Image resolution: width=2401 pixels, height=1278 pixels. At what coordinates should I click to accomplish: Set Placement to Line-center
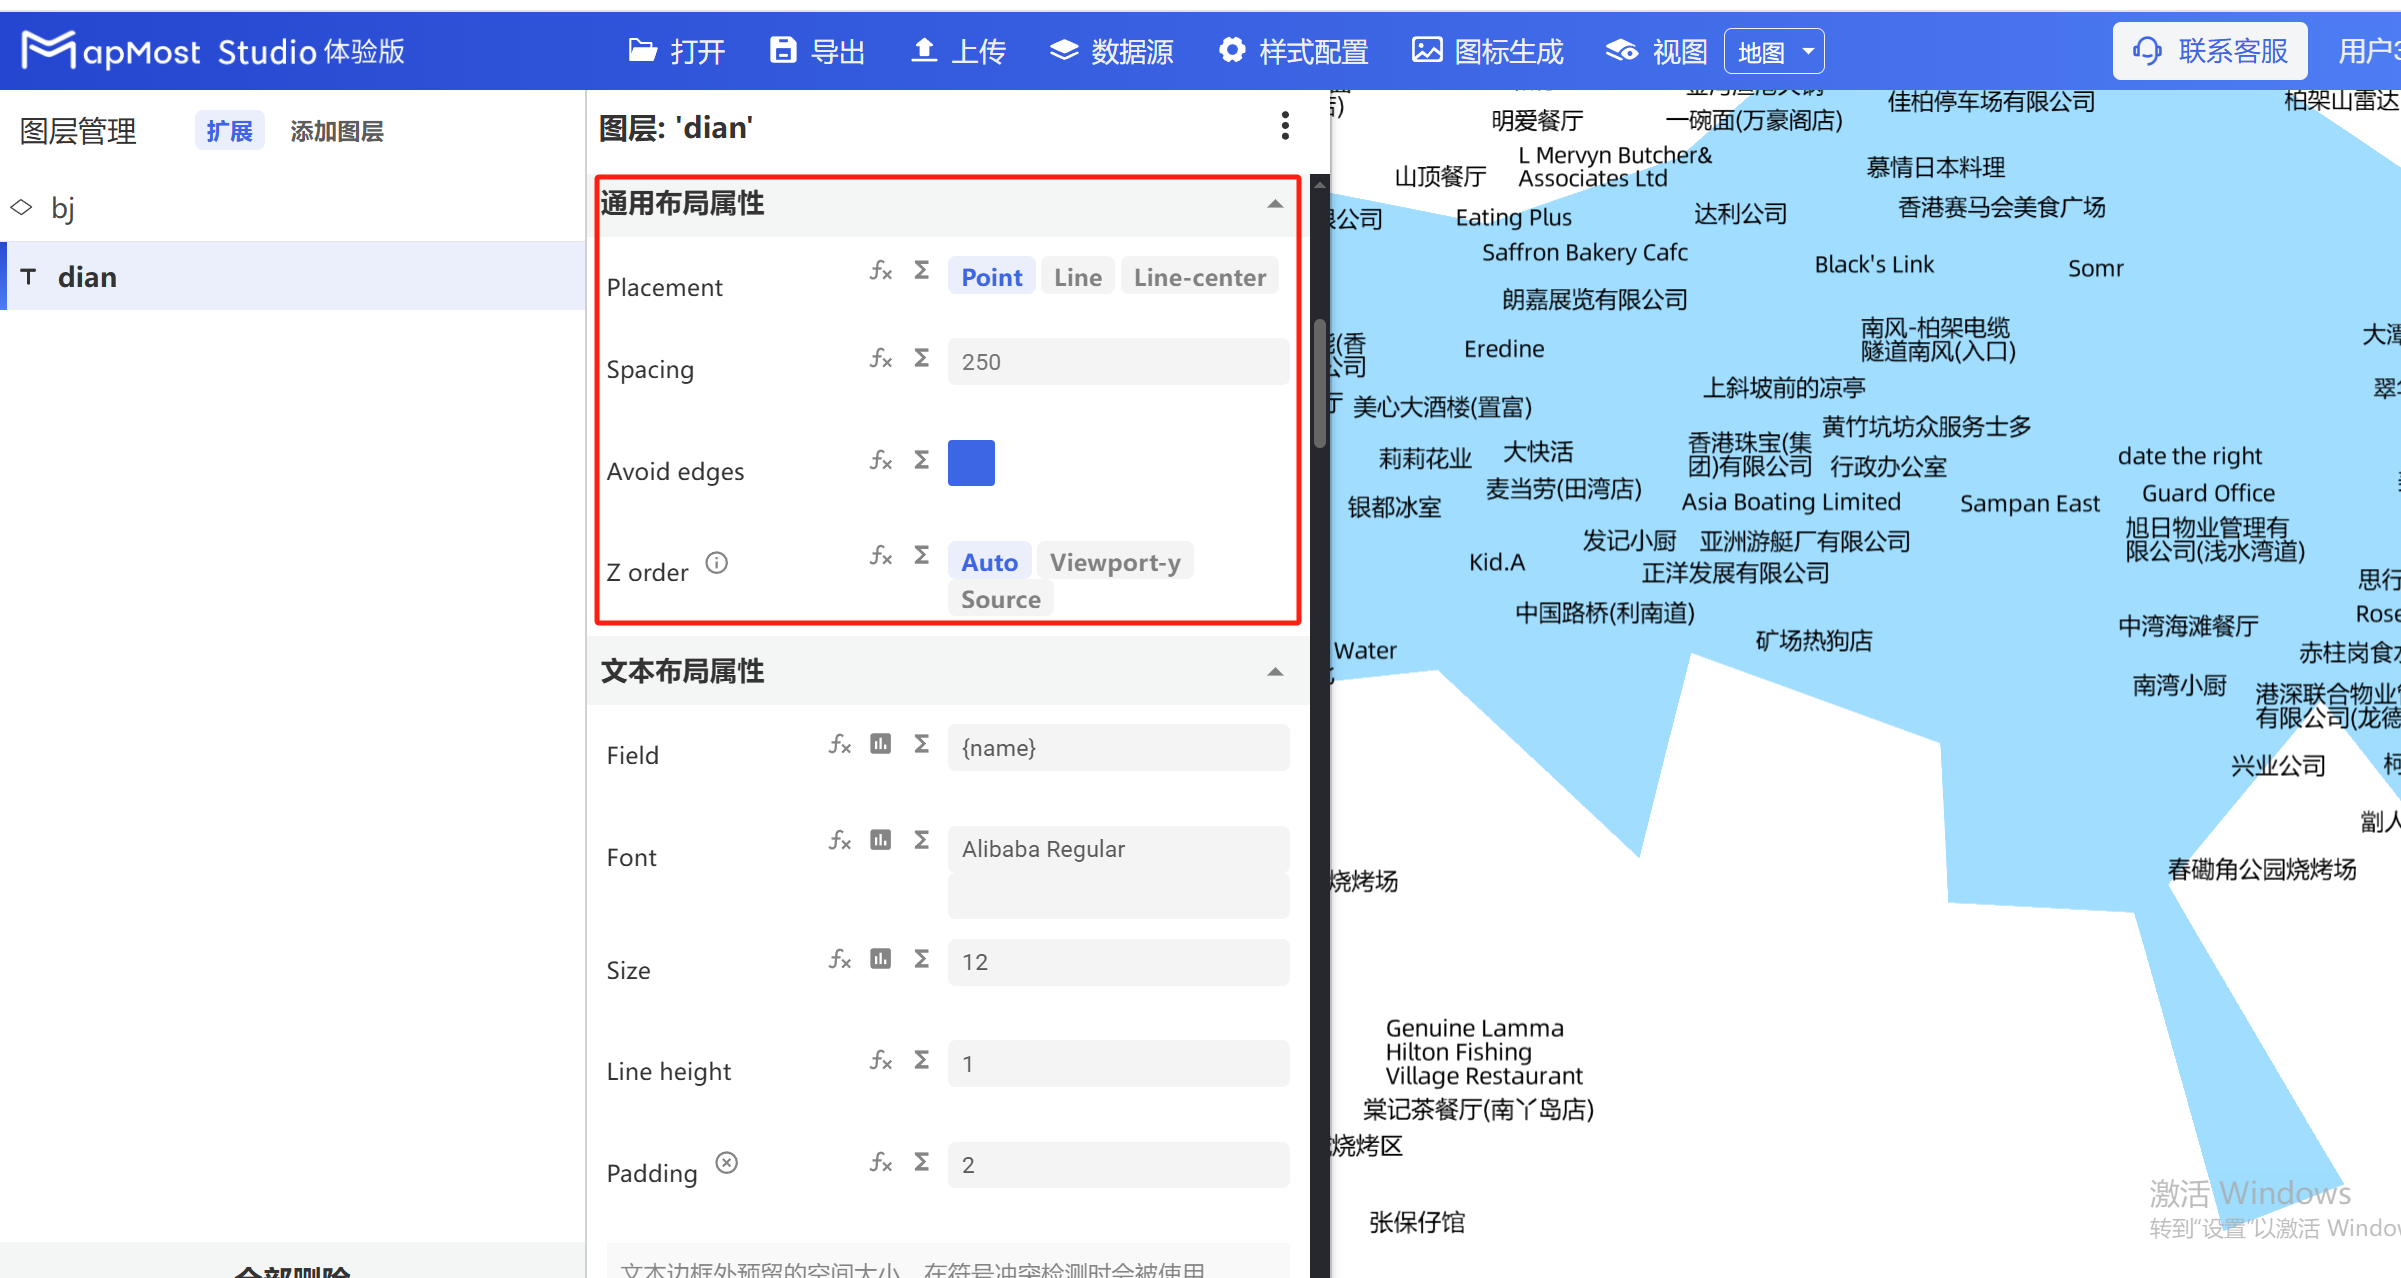pyautogui.click(x=1199, y=276)
